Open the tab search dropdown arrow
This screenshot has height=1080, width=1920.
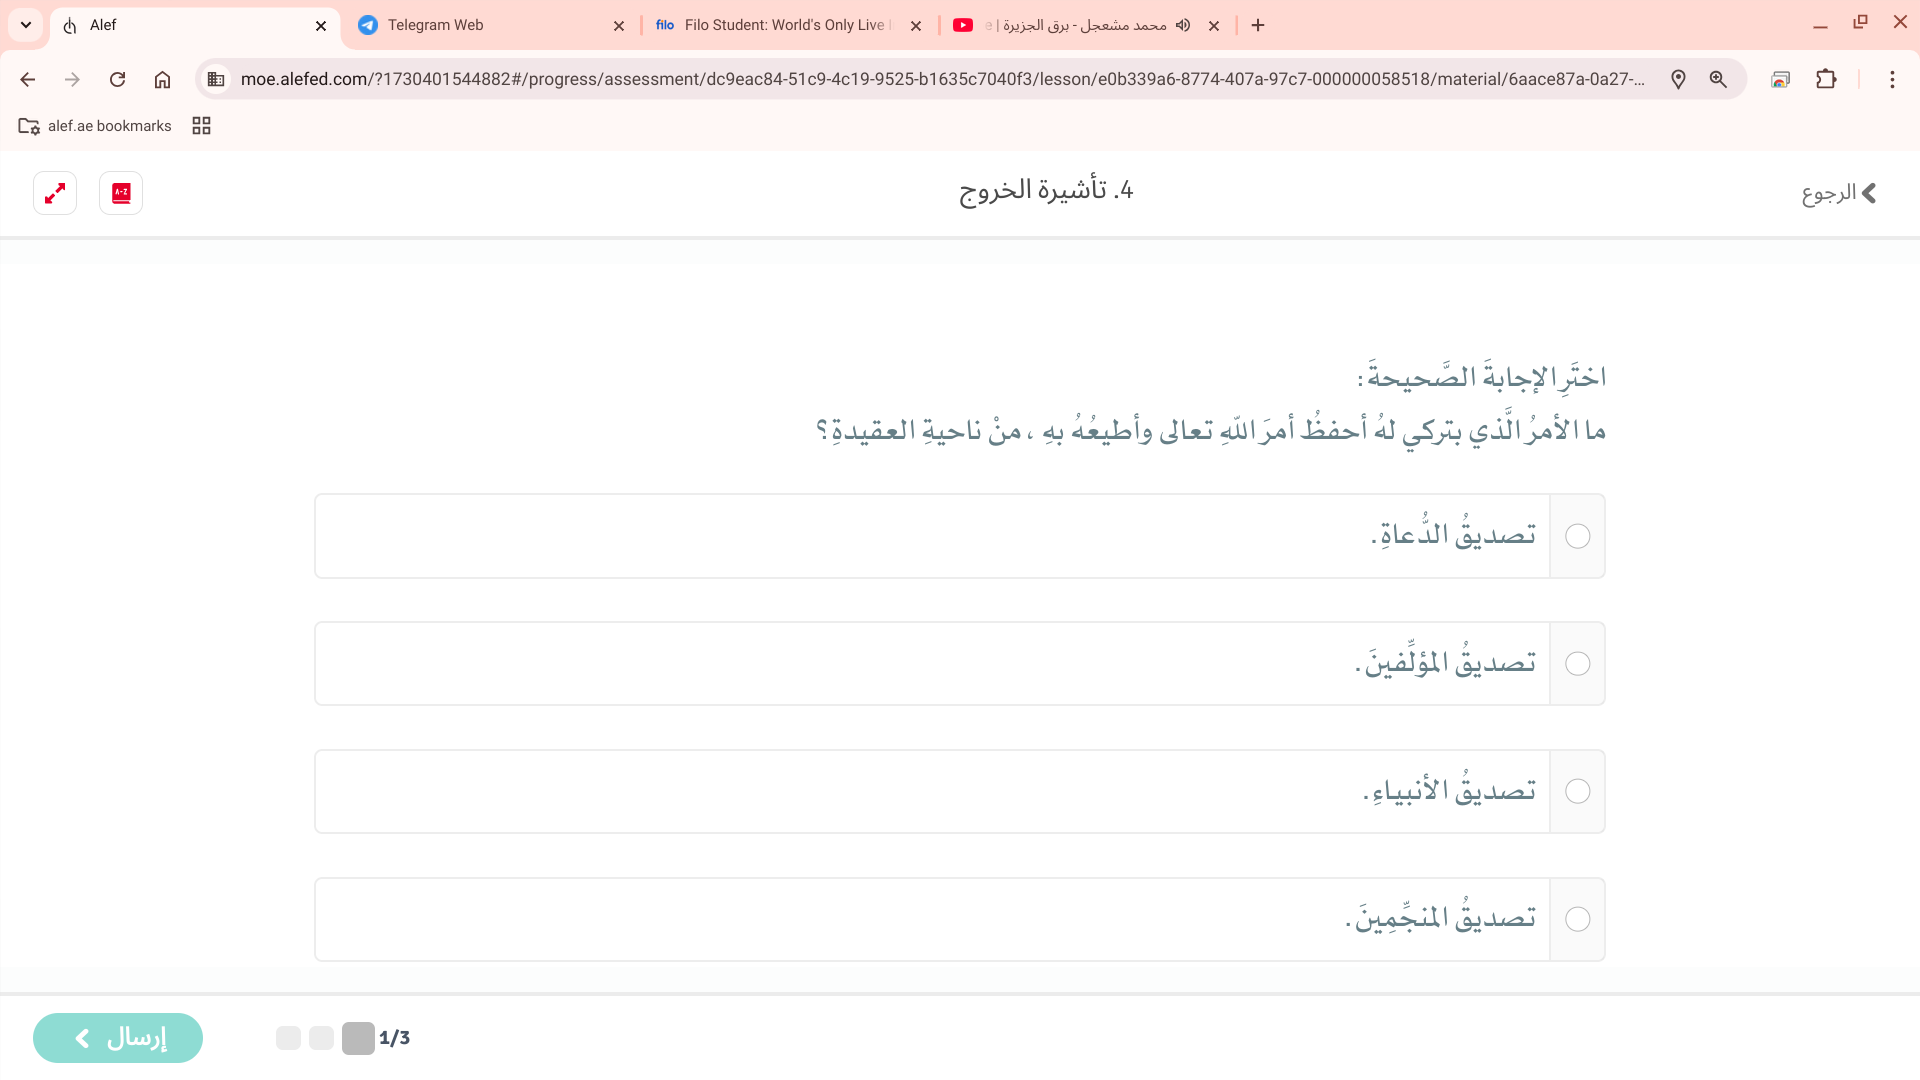point(26,25)
